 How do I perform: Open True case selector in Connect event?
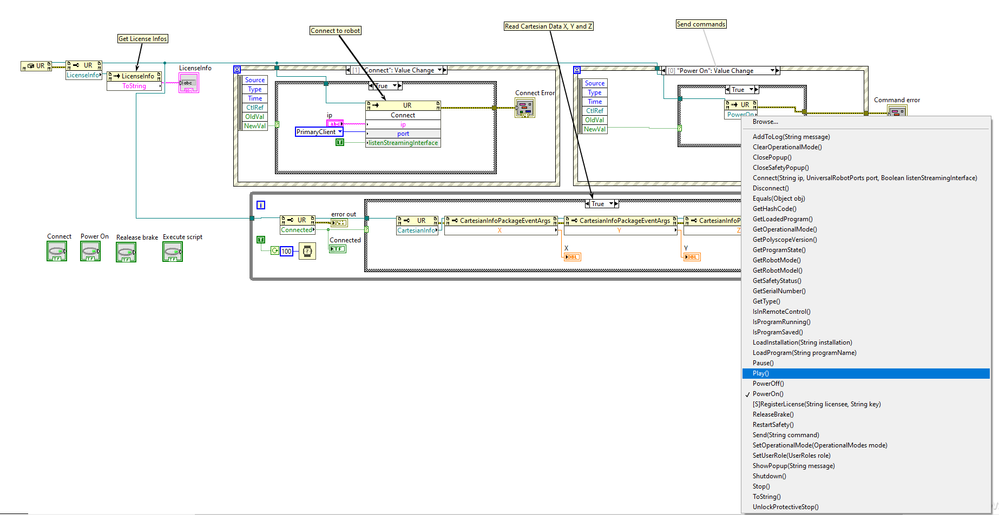click(x=386, y=85)
